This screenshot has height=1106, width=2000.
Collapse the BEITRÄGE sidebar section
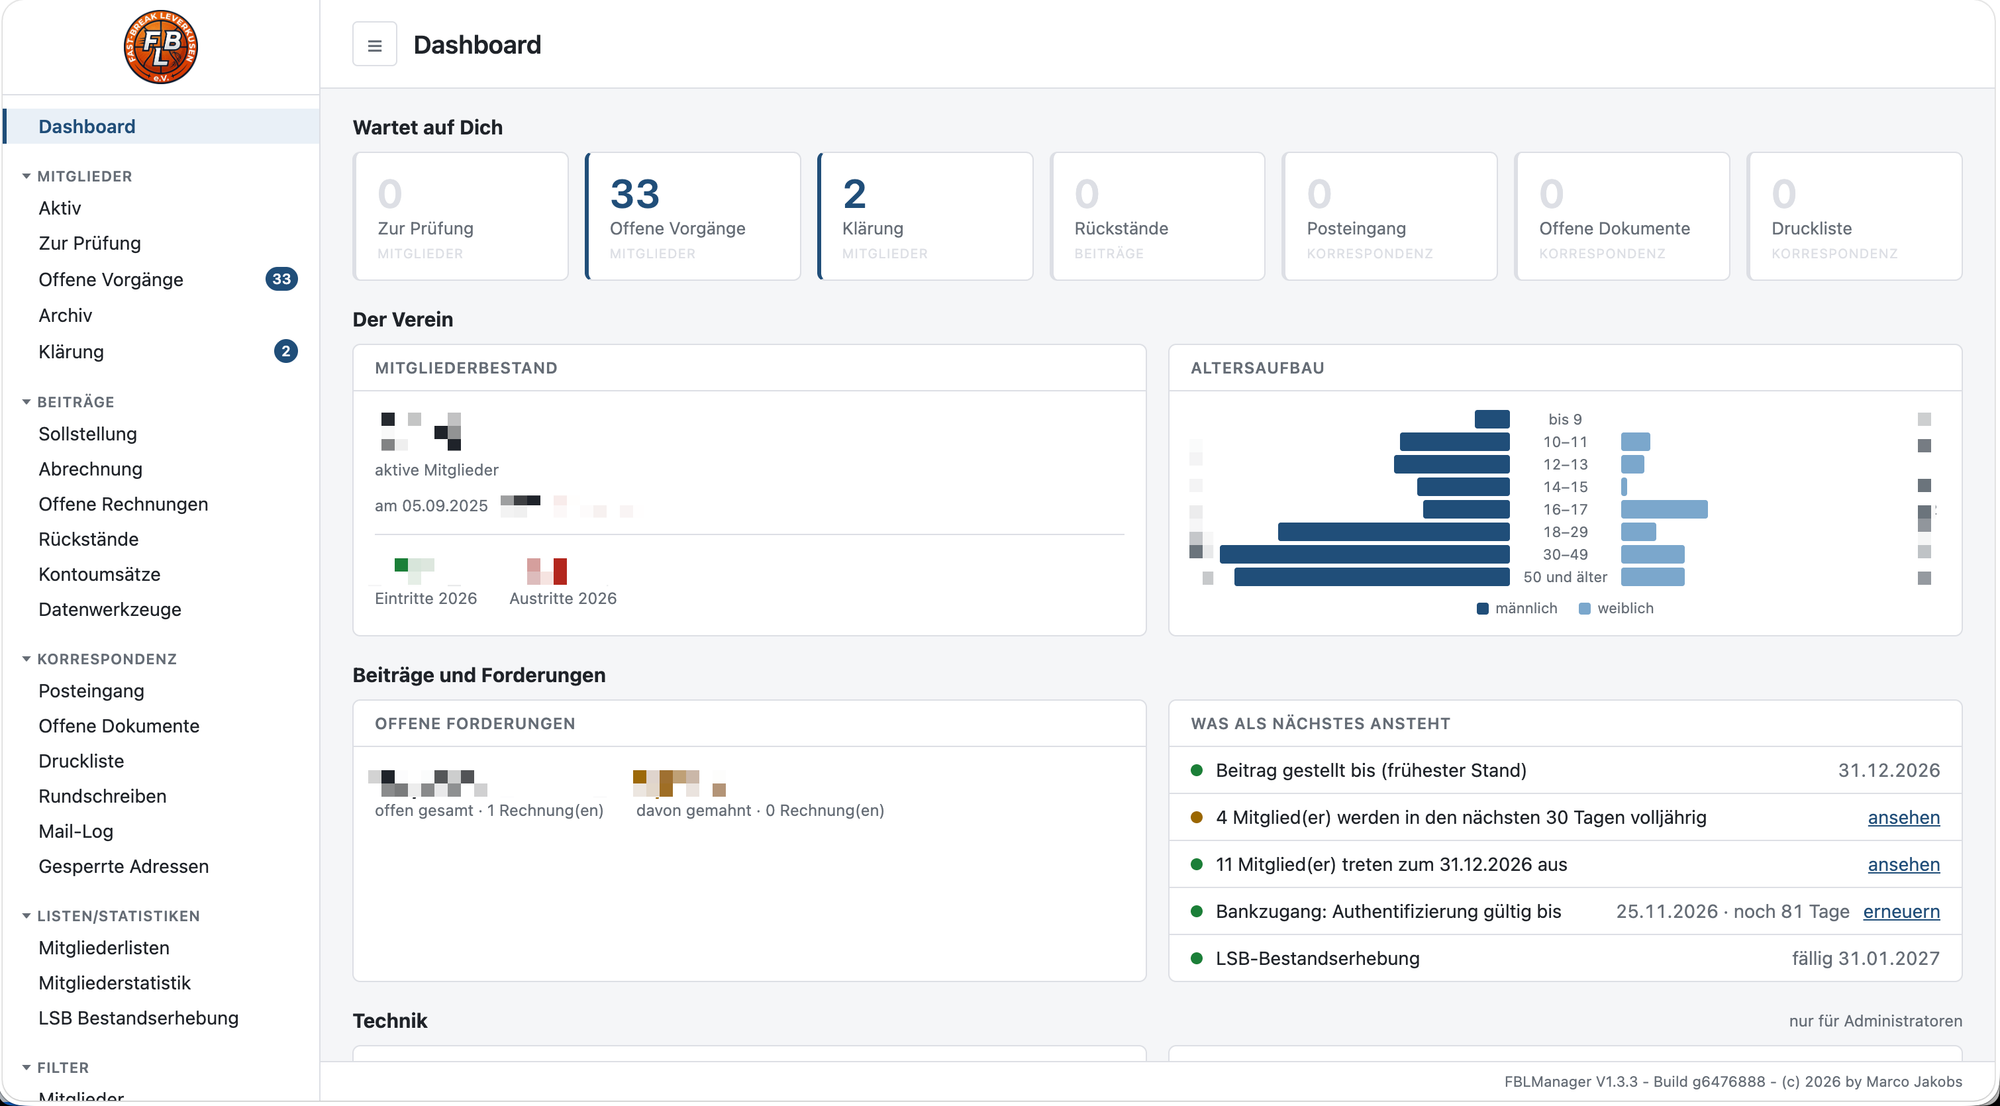point(69,402)
